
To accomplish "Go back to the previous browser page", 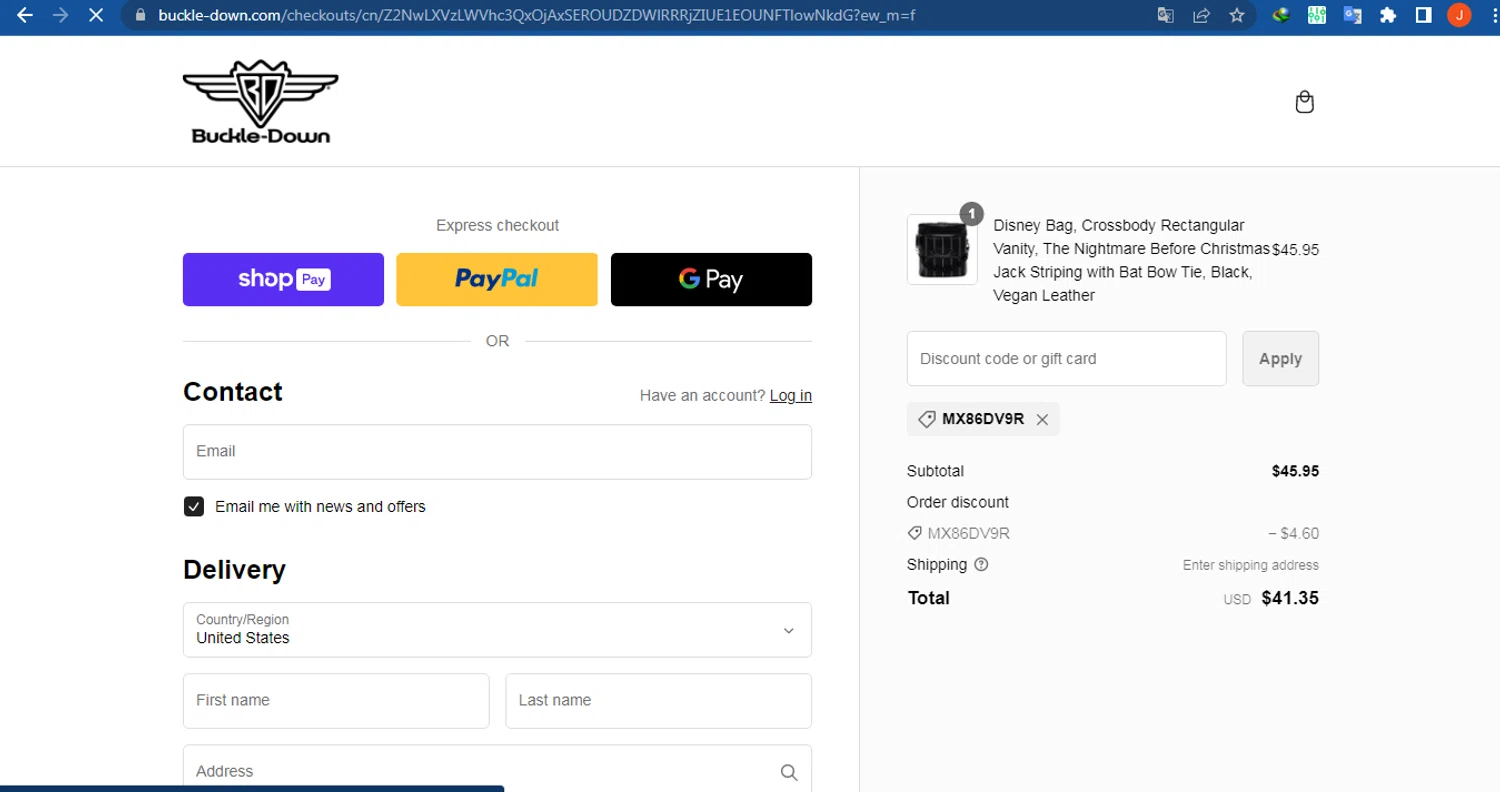I will pos(25,15).
